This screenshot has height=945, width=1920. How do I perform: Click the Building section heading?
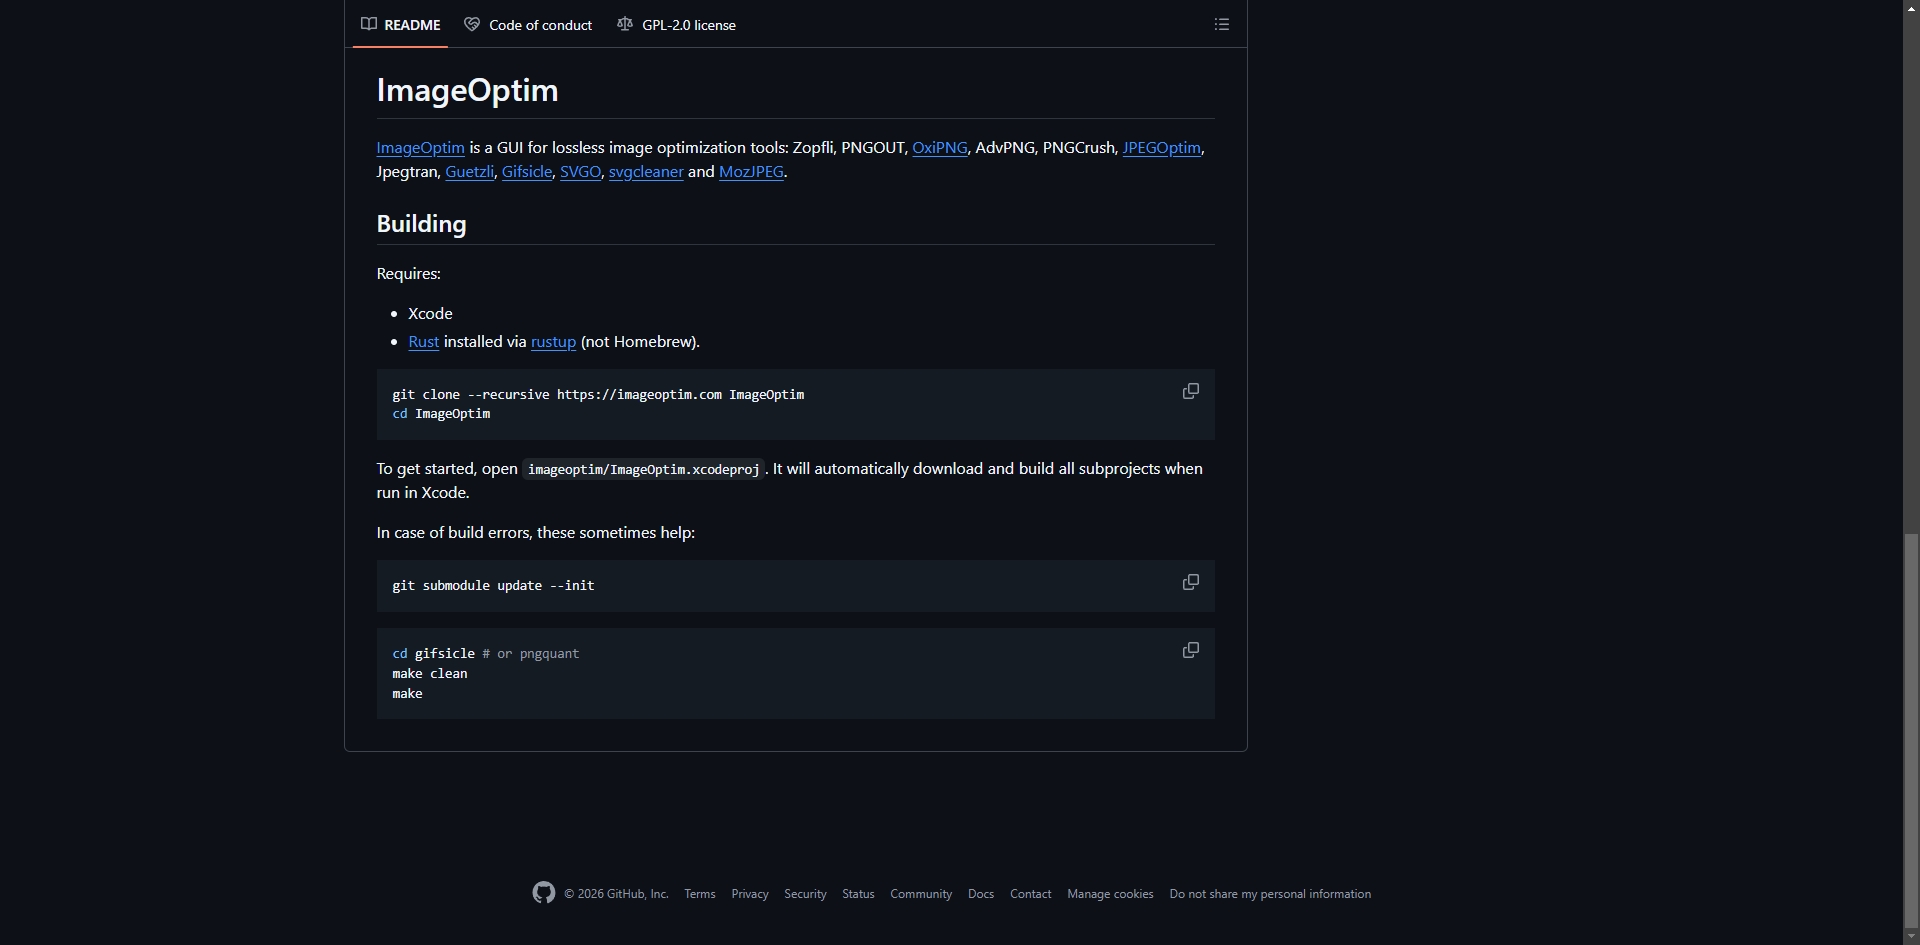(x=421, y=224)
